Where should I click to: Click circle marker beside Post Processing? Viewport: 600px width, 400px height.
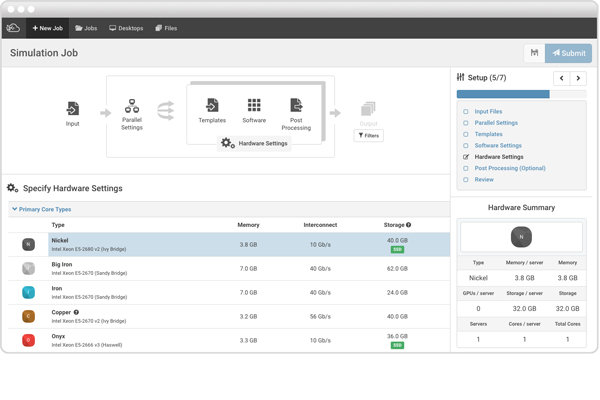coord(466,168)
